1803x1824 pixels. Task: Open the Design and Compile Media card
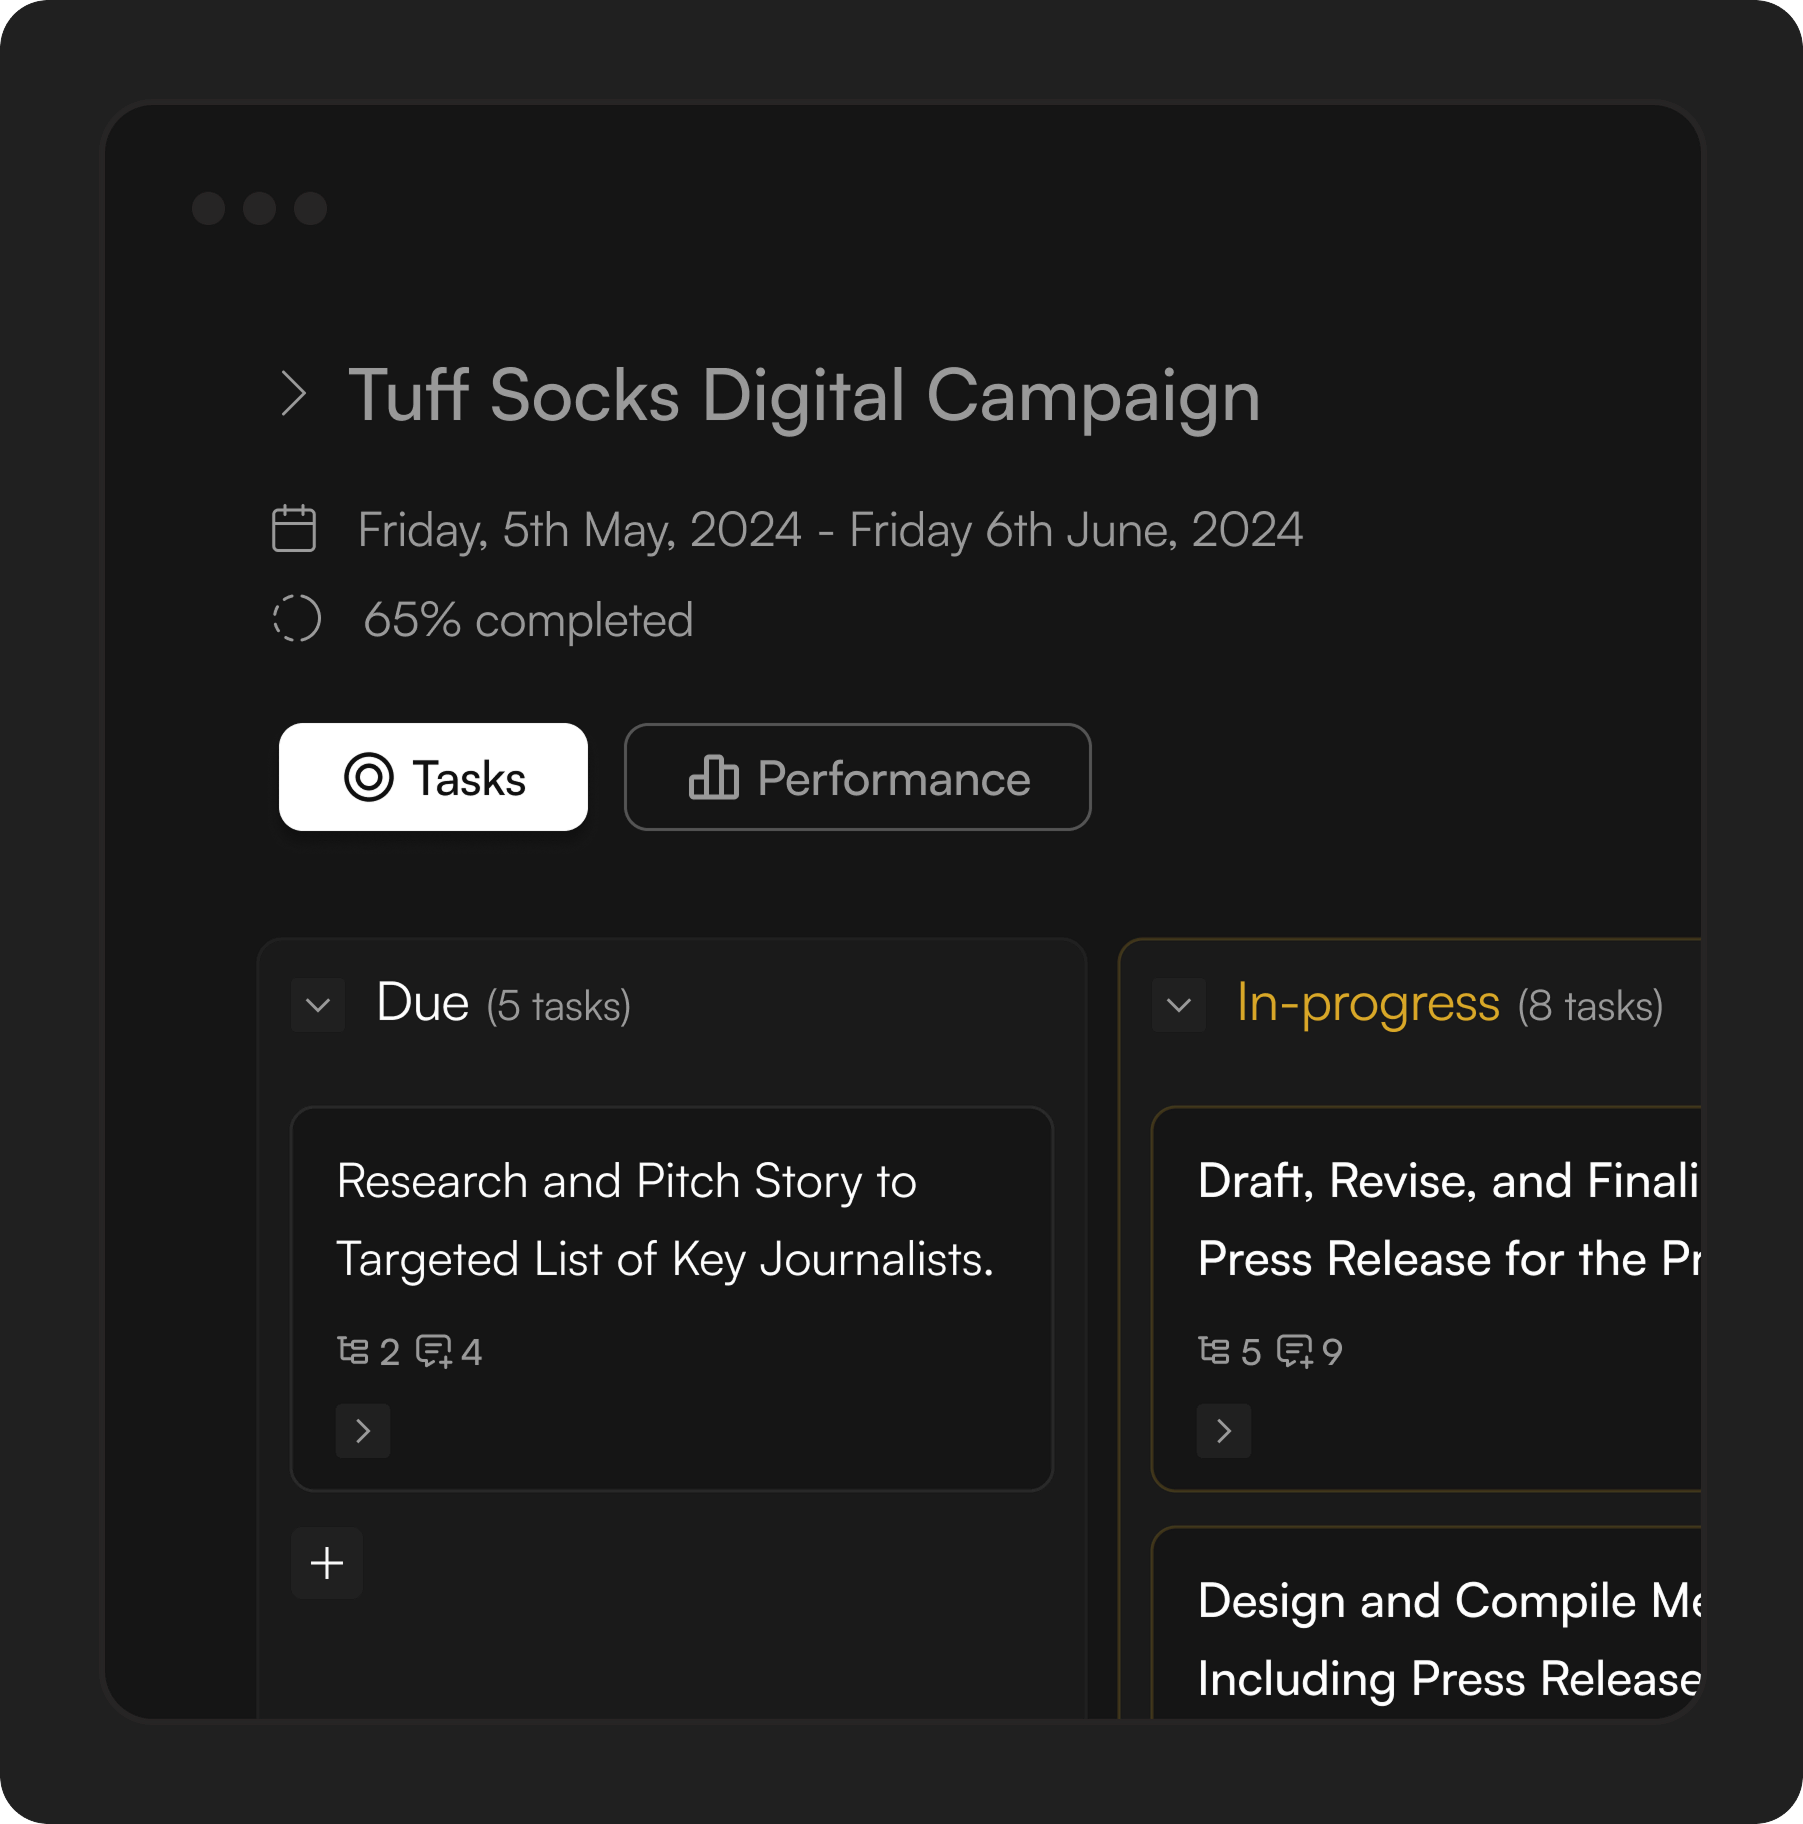tap(1440, 1638)
